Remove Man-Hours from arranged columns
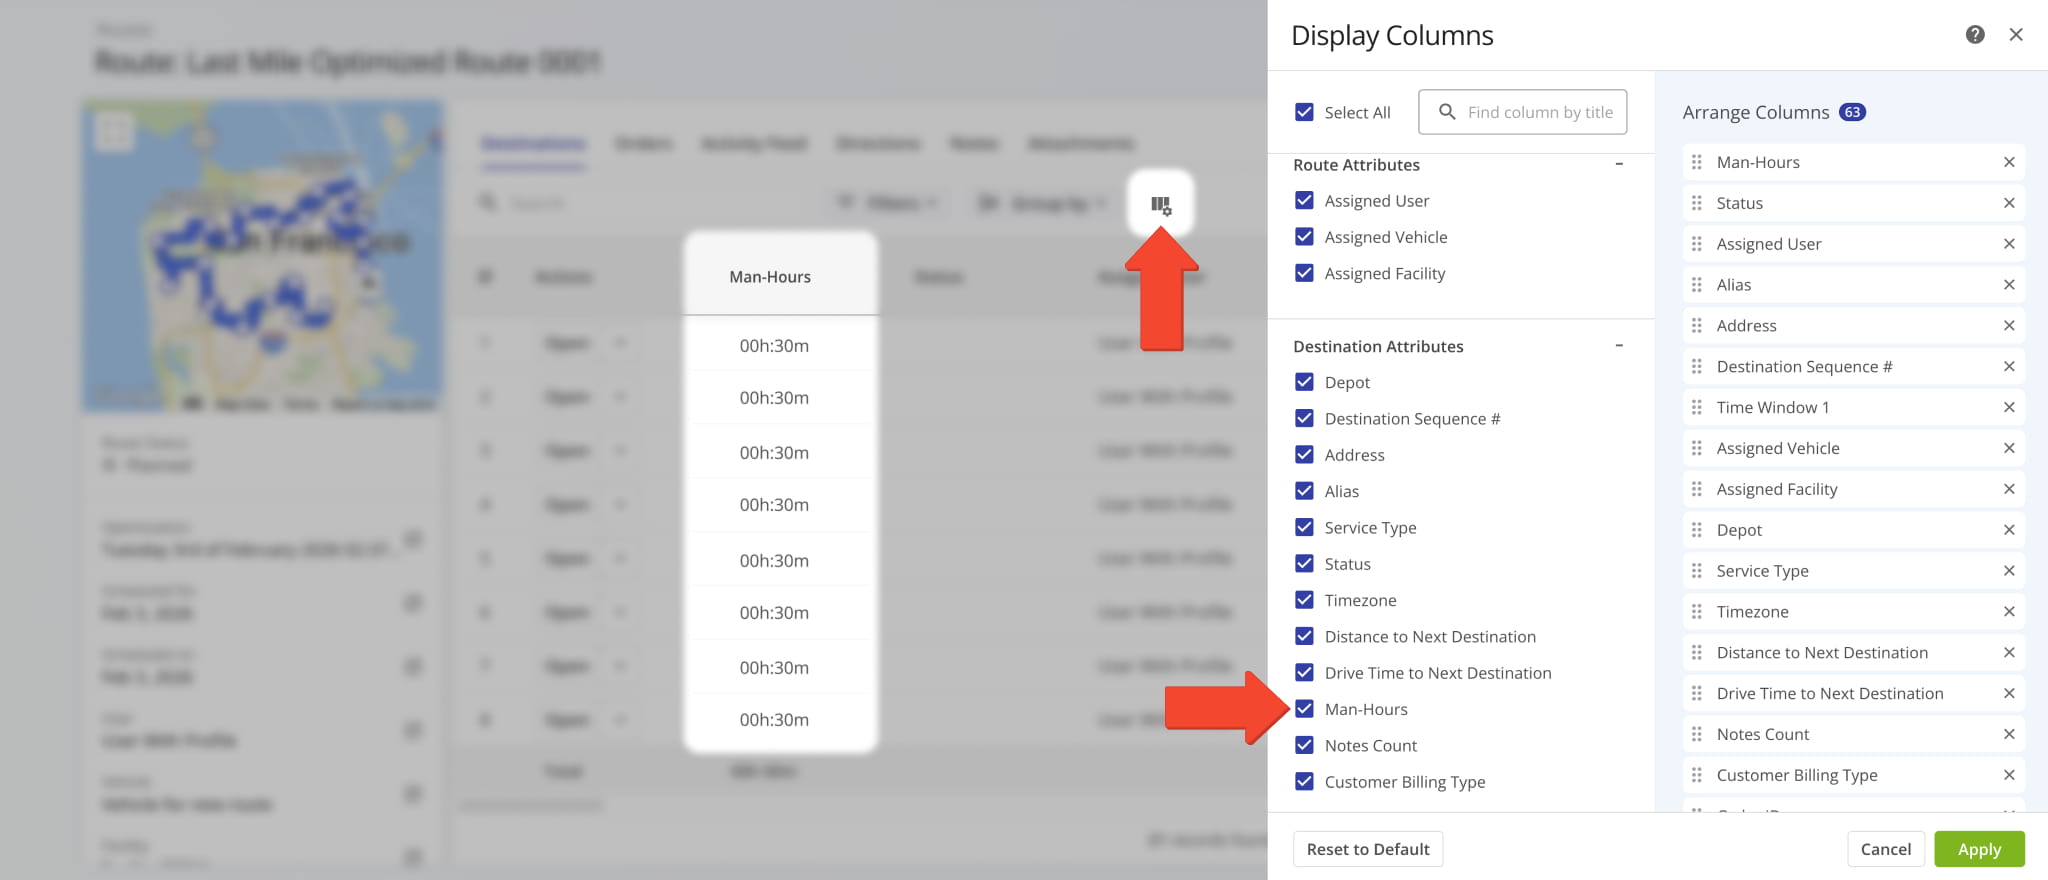 pos(2008,162)
